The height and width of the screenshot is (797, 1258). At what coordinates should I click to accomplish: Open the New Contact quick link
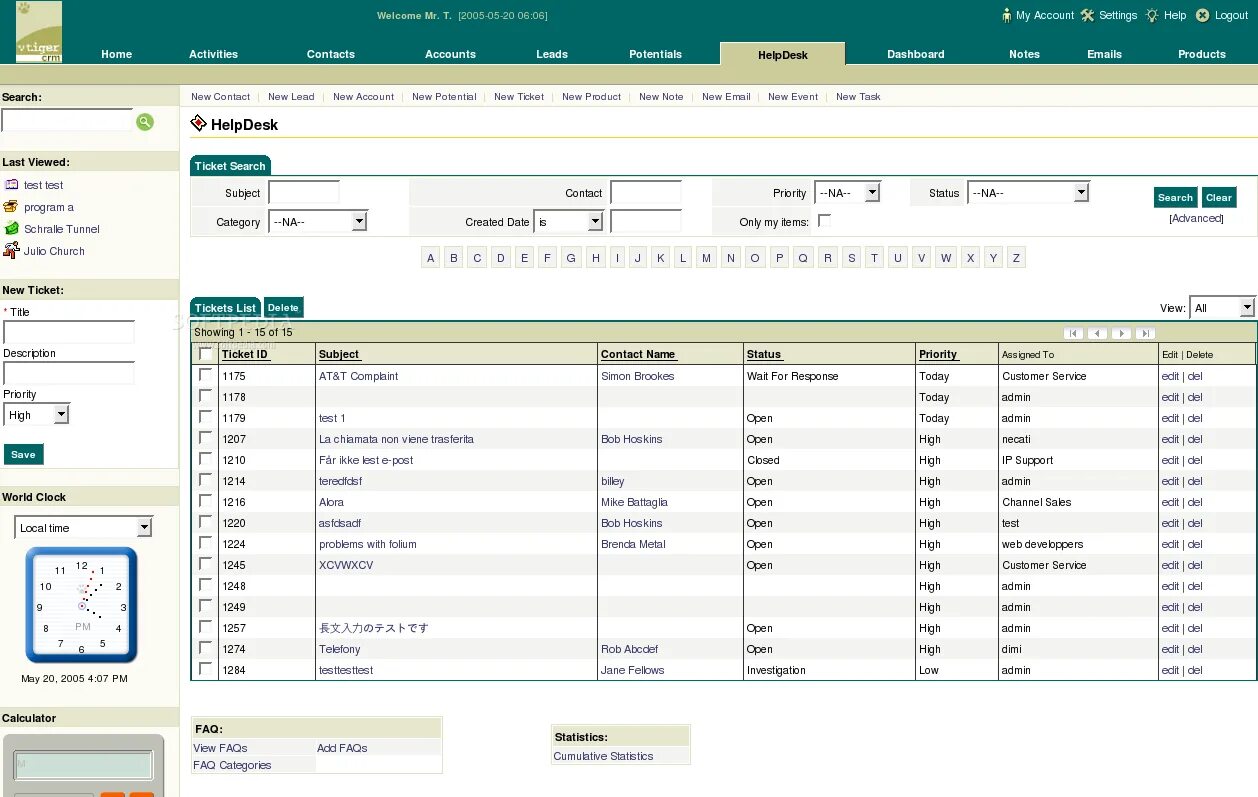(x=220, y=97)
